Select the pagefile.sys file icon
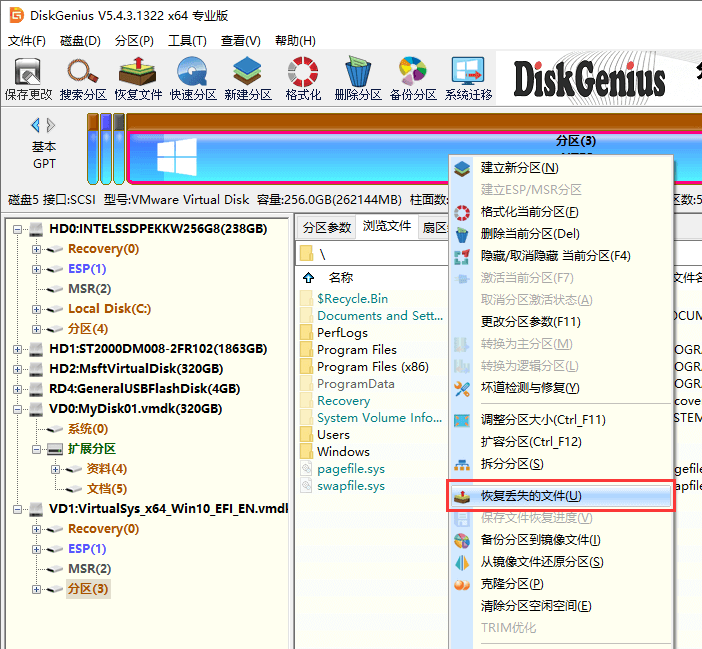 click(x=306, y=469)
